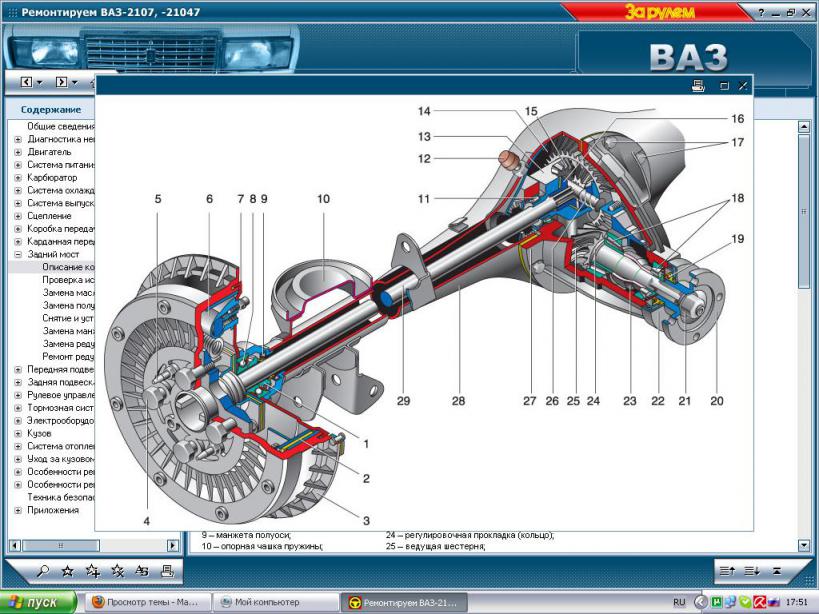The height and width of the screenshot is (614, 819).
Task: Click the RU language indicator in tray
Action: 679,602
